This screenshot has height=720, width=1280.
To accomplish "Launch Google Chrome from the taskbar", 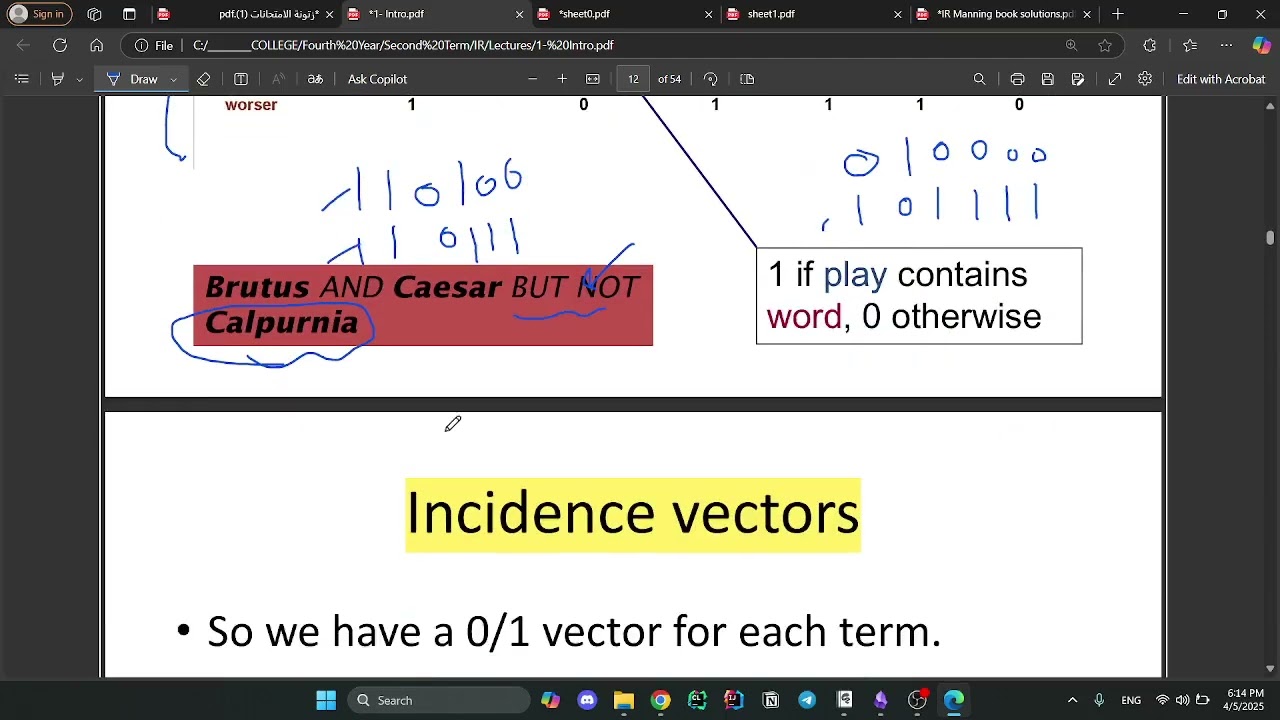I will click(660, 700).
